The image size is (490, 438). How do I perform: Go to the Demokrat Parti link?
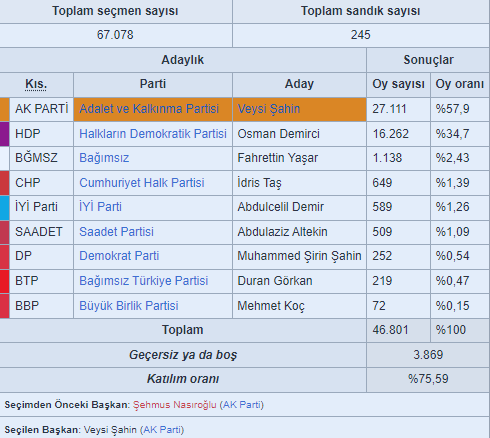tap(119, 256)
